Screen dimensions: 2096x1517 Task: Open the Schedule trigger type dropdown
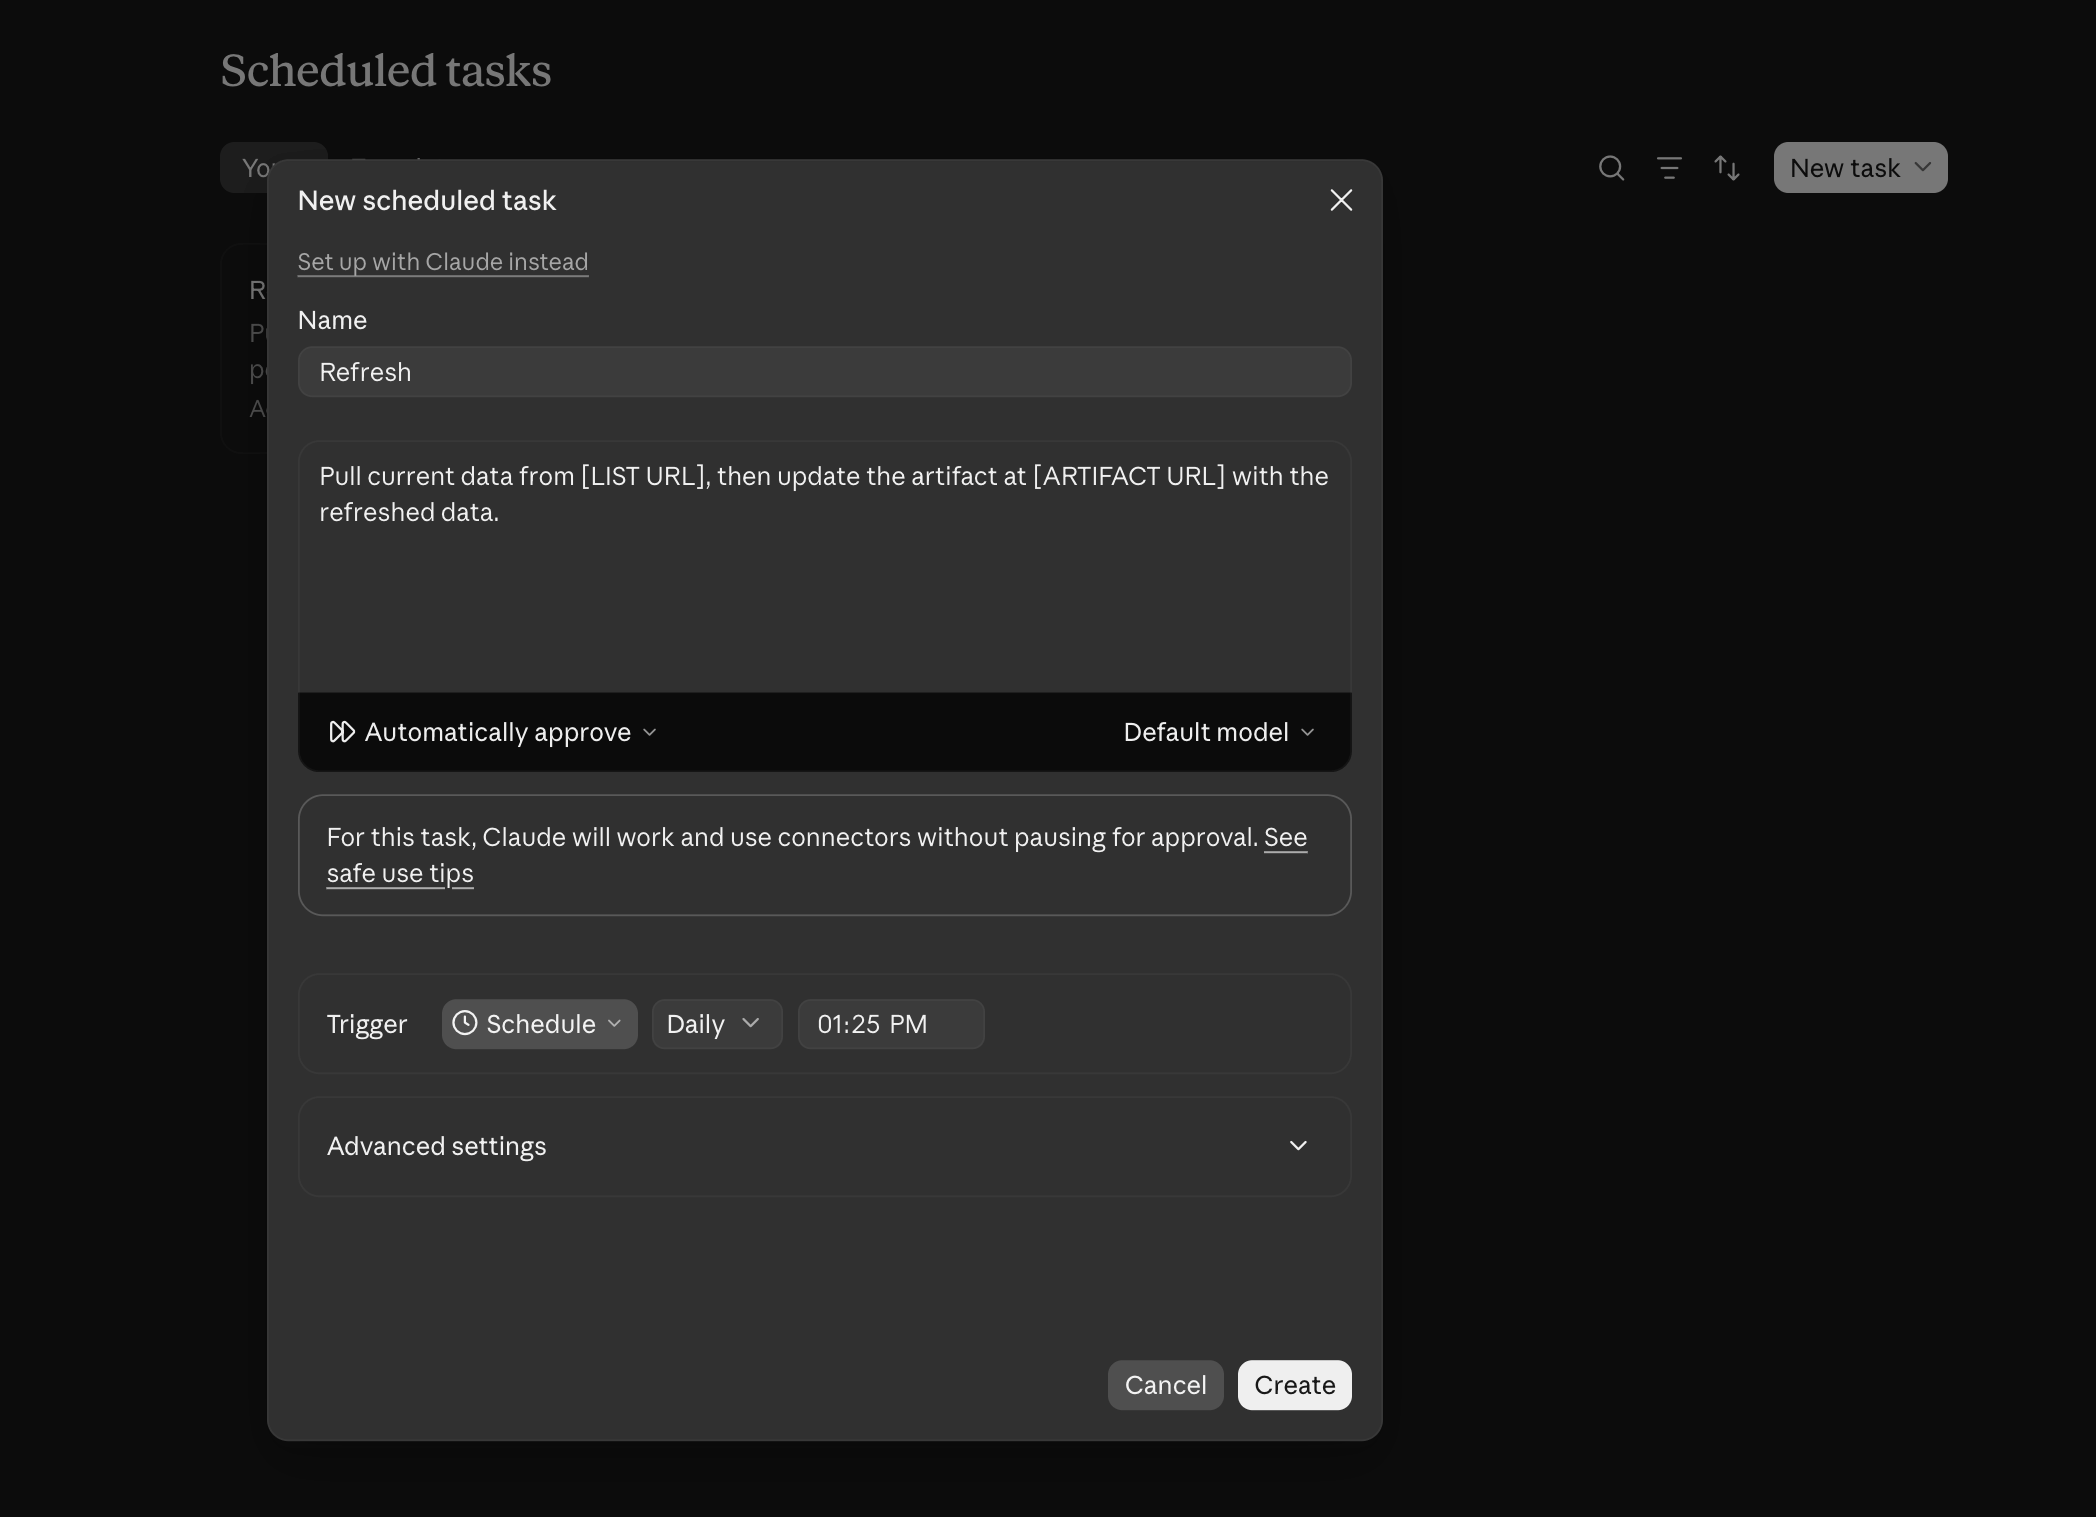(539, 1024)
